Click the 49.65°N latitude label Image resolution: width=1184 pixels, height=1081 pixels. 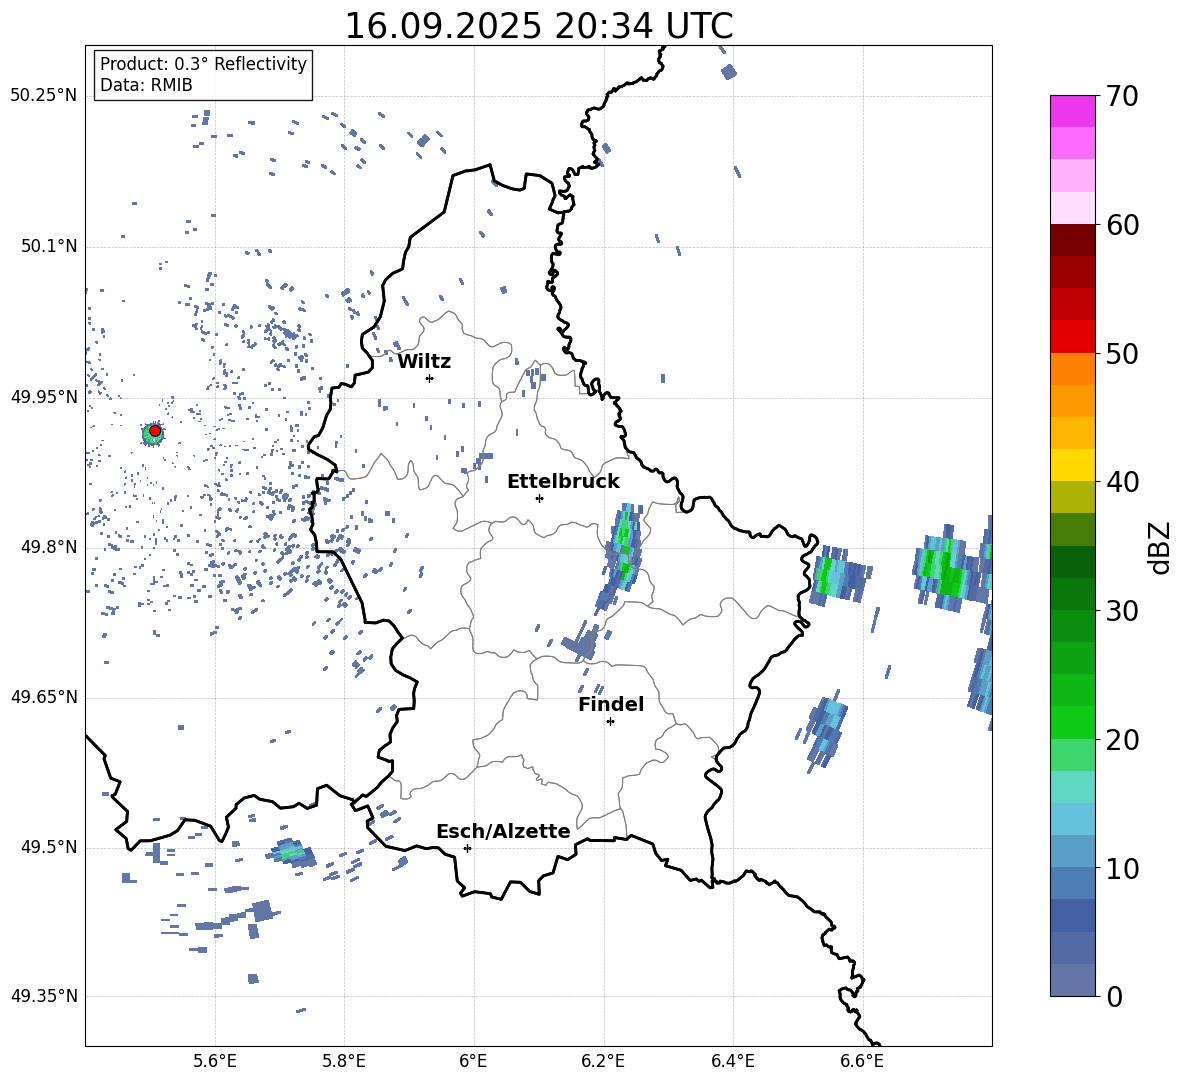tap(44, 696)
